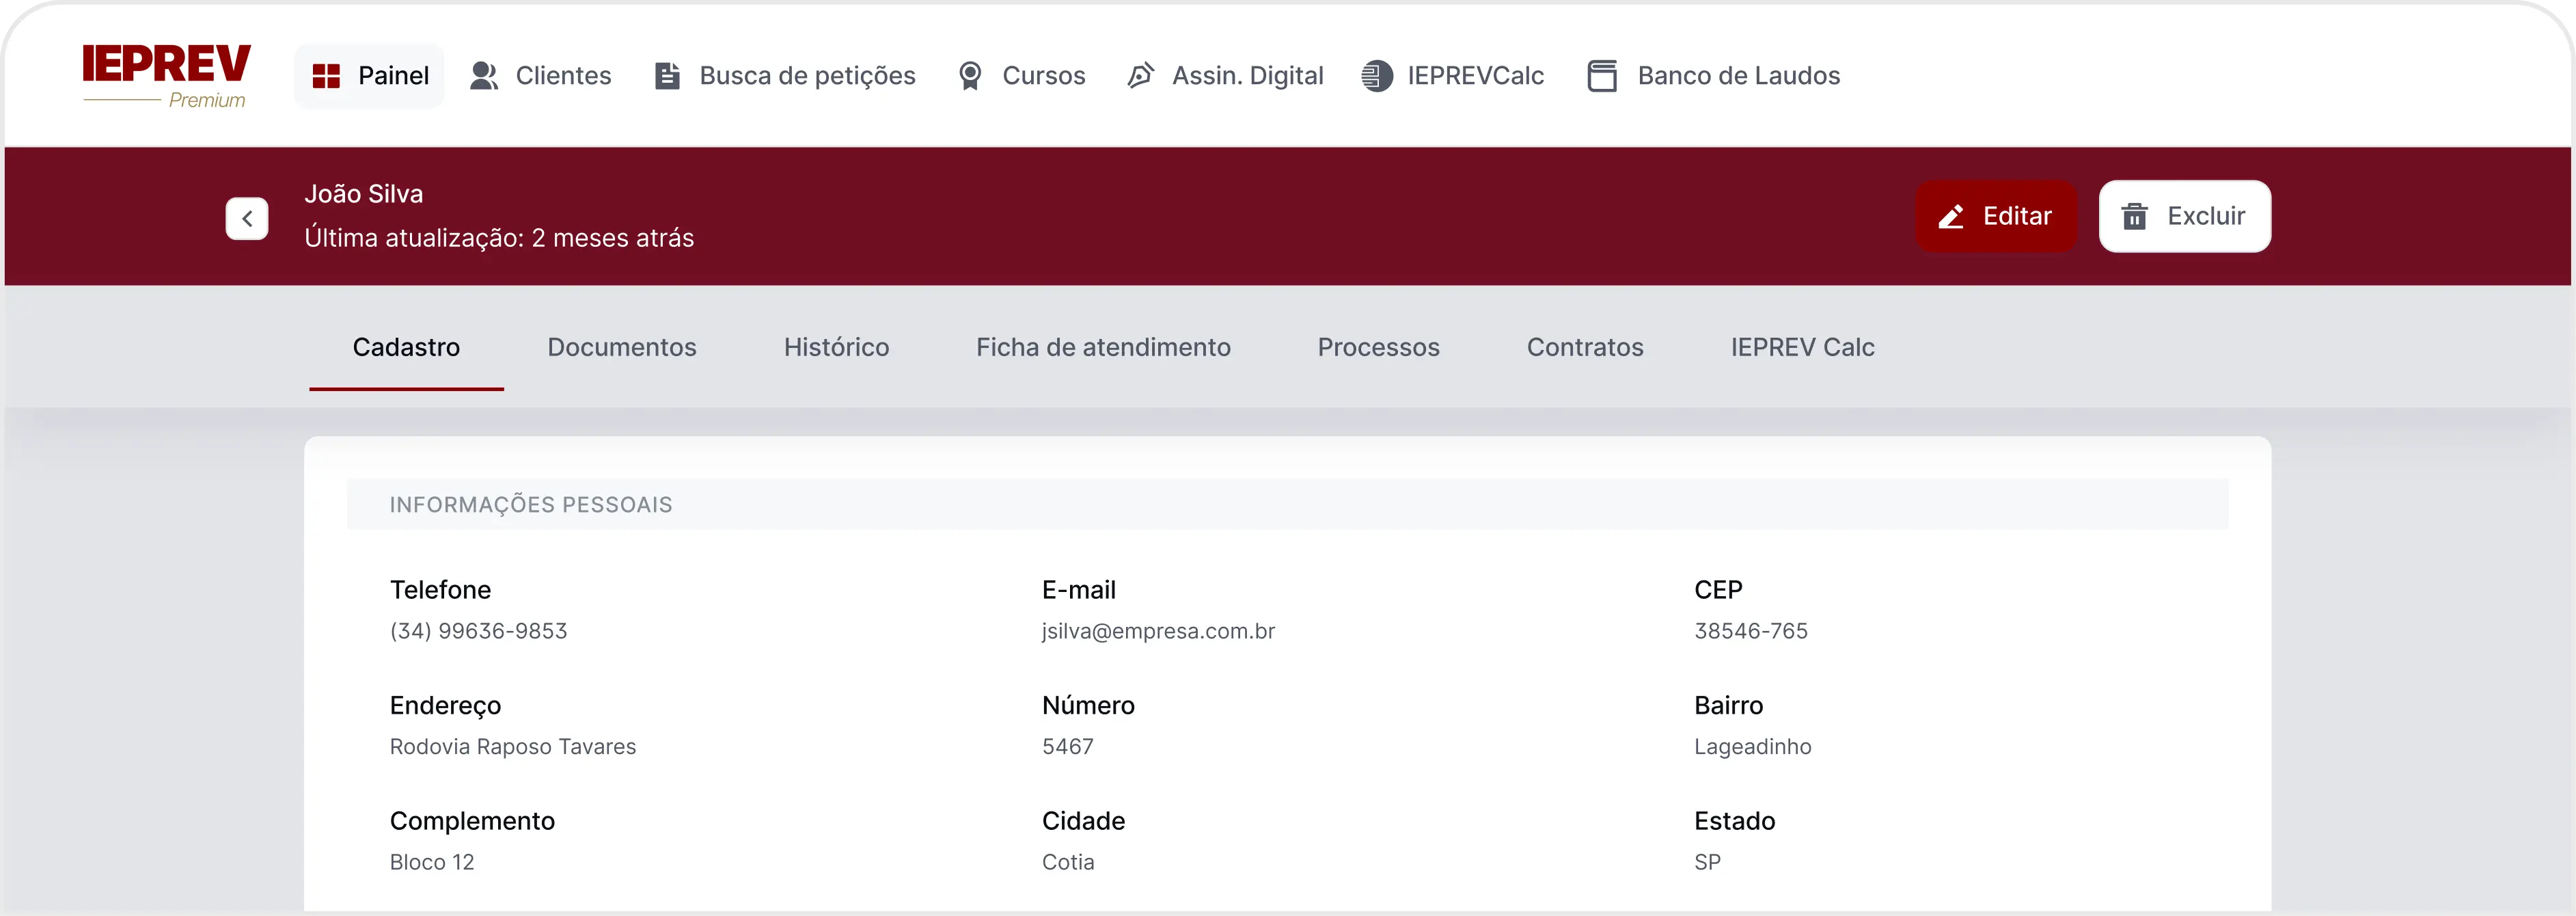The height and width of the screenshot is (916, 2576).
Task: Click the Editar button
Action: 1996,216
